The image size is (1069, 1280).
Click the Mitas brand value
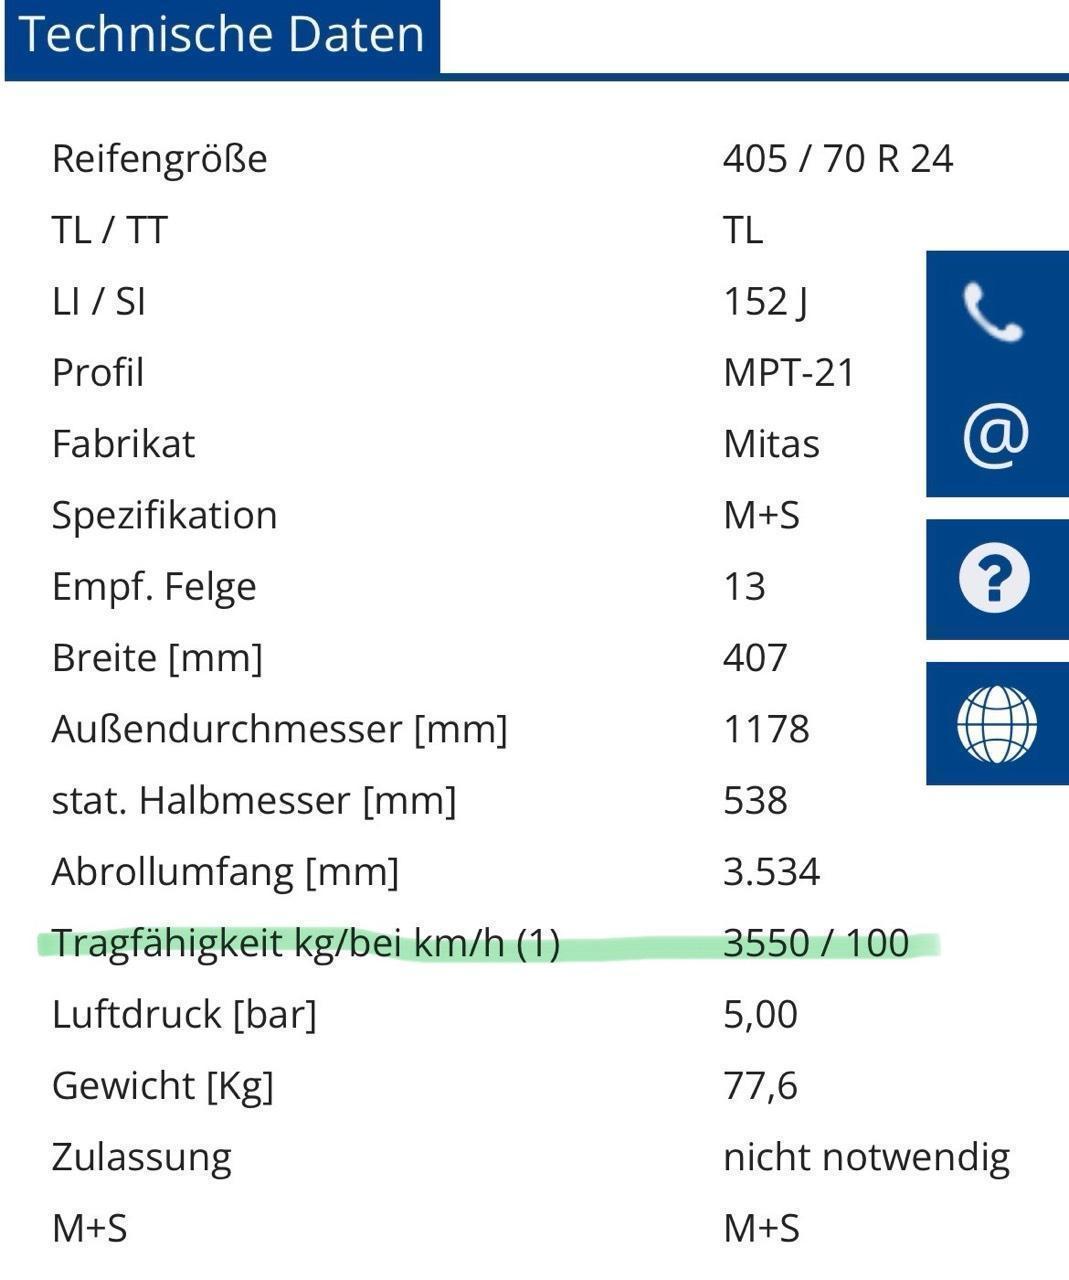pyautogui.click(x=771, y=444)
